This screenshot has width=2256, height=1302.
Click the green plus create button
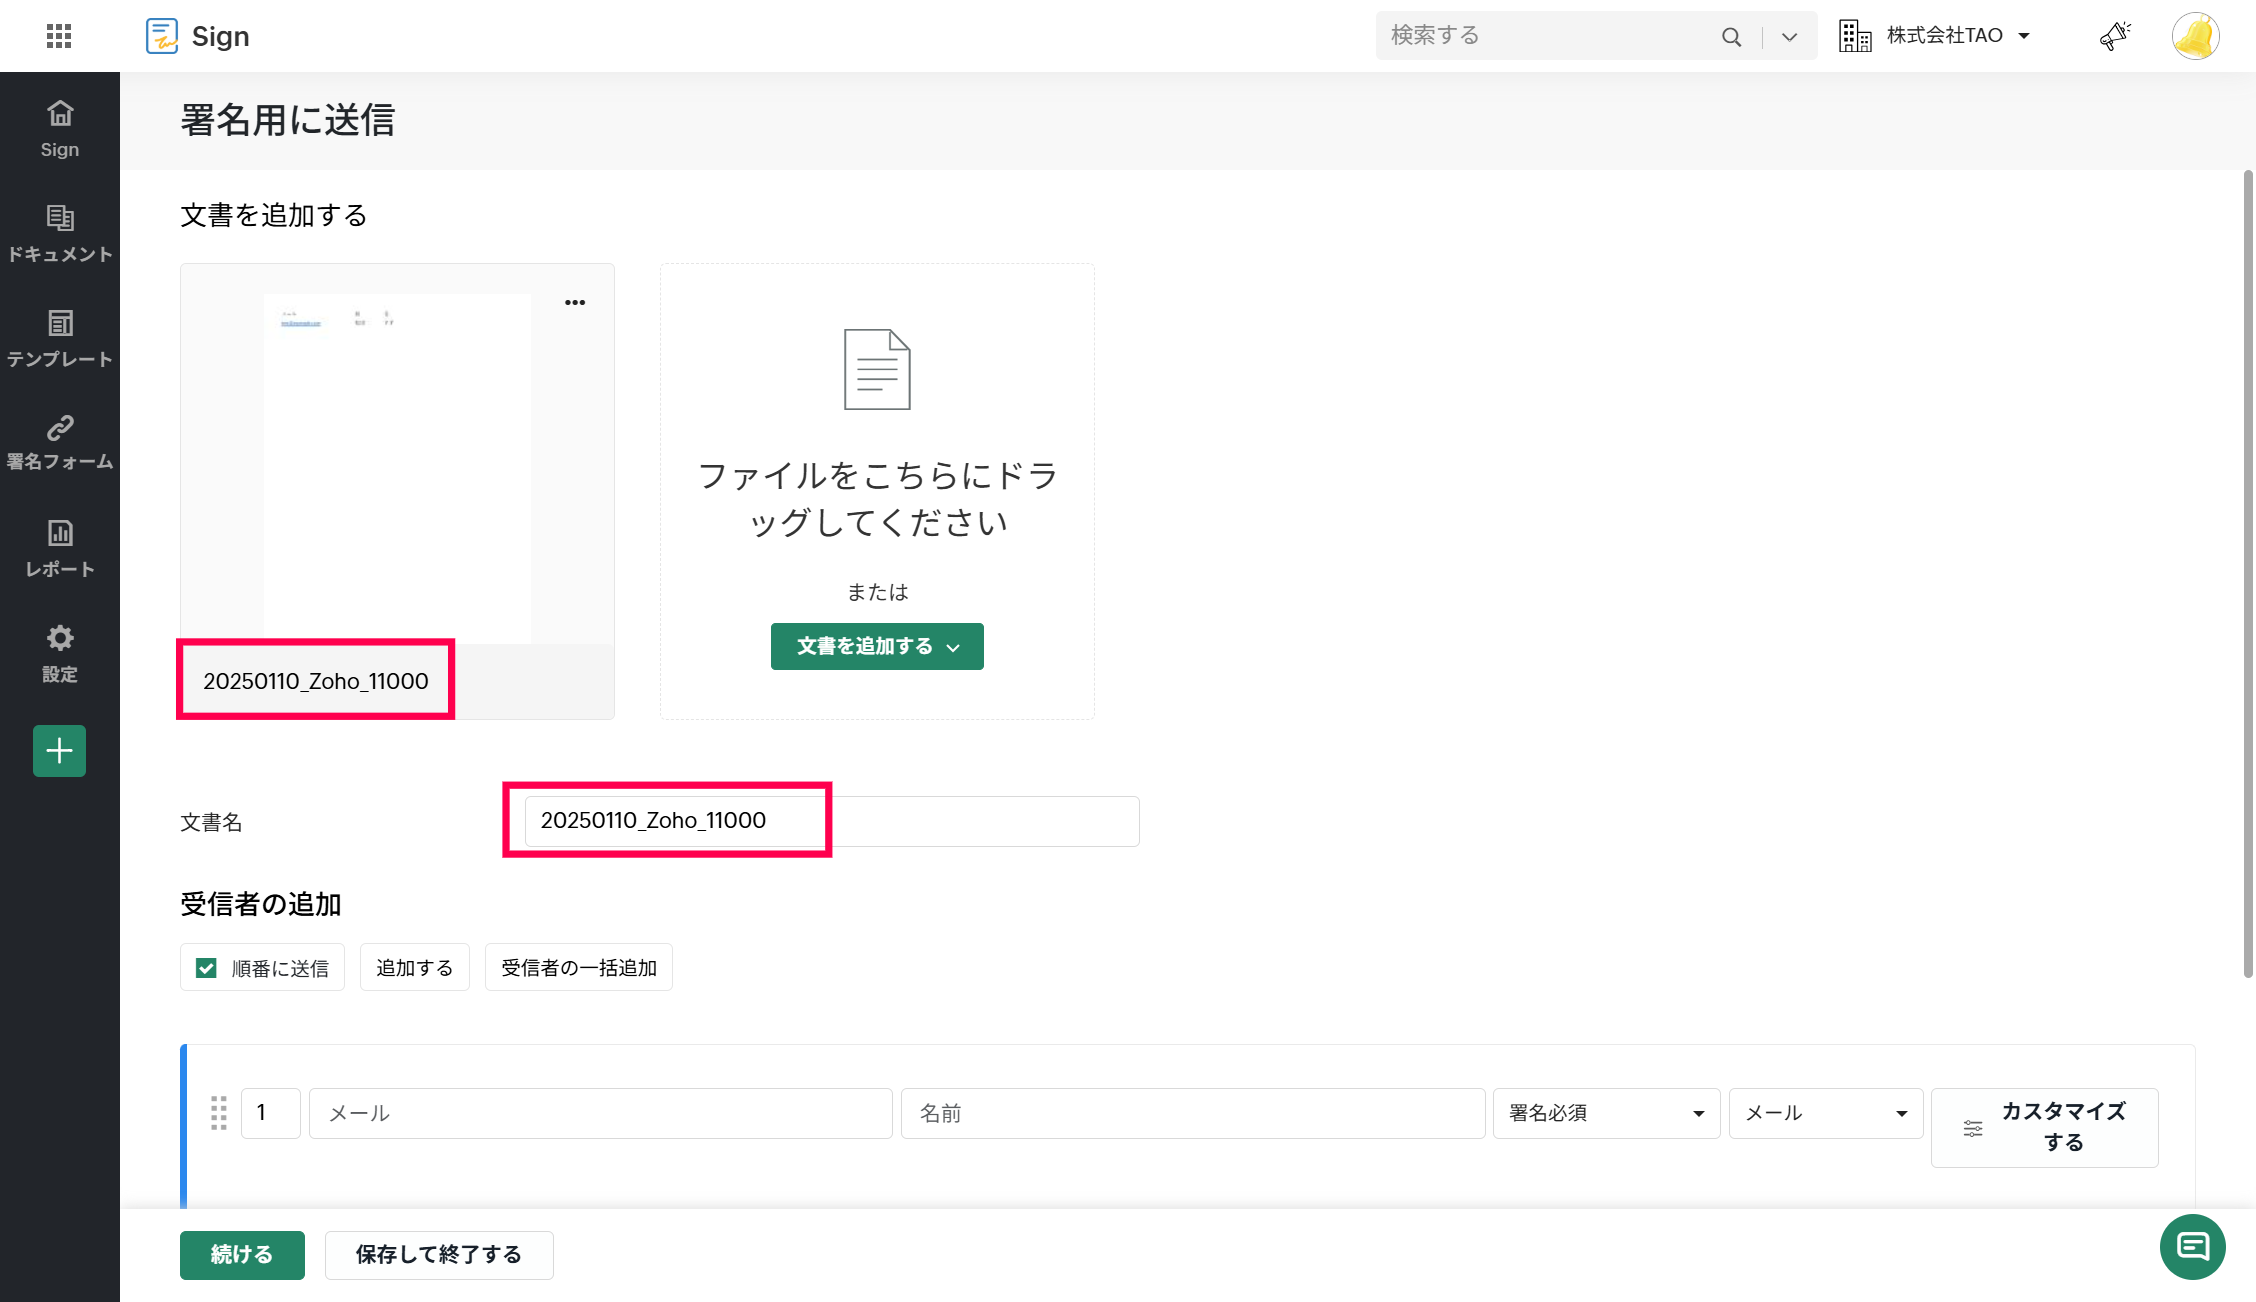[x=59, y=751]
